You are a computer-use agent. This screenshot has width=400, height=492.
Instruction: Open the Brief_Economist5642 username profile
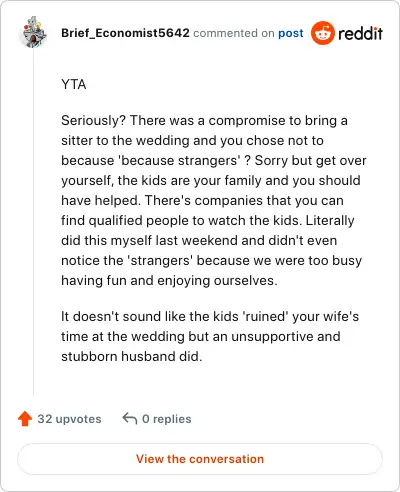125,33
